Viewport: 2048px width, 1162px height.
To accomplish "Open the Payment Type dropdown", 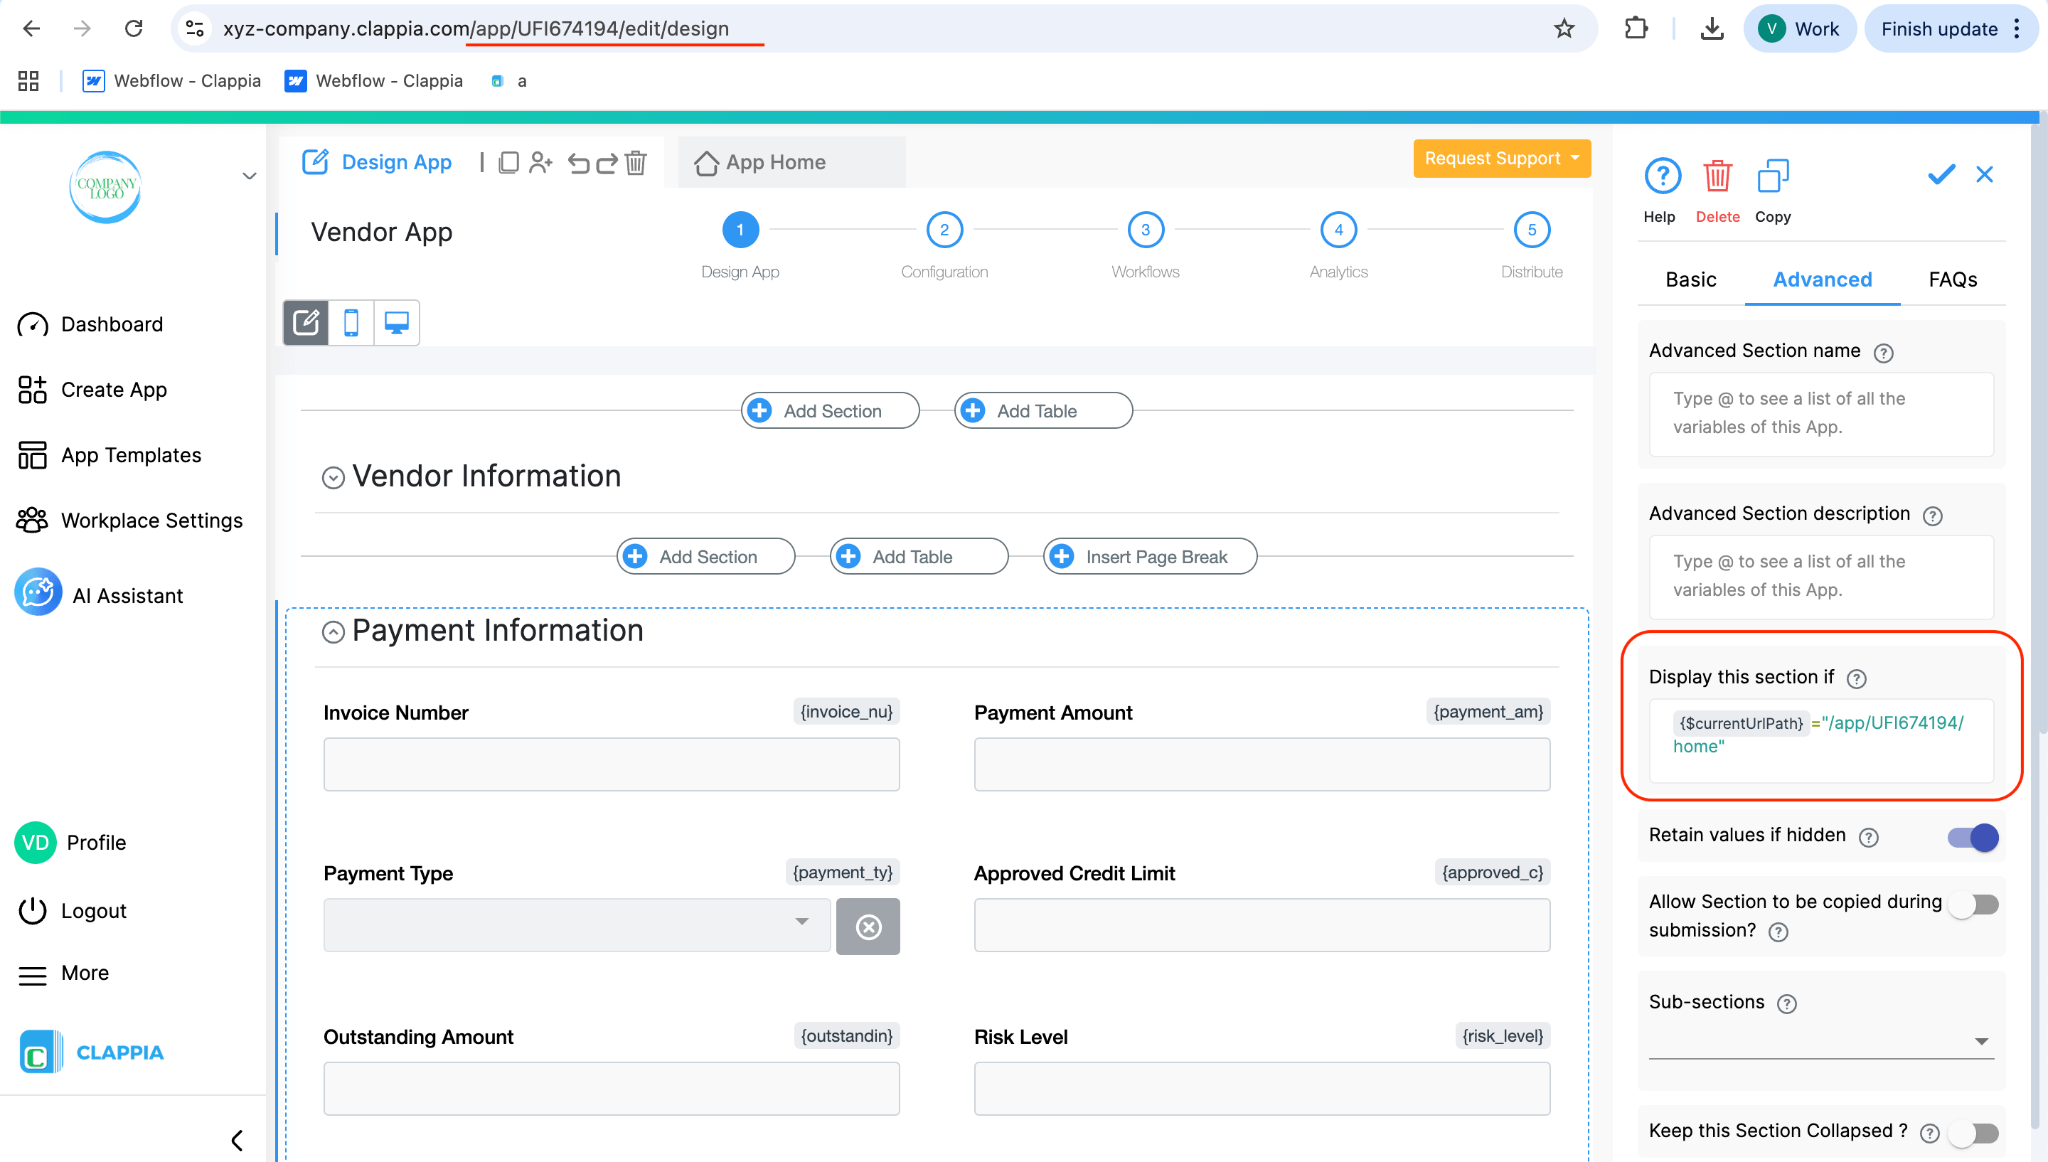I will click(x=577, y=924).
